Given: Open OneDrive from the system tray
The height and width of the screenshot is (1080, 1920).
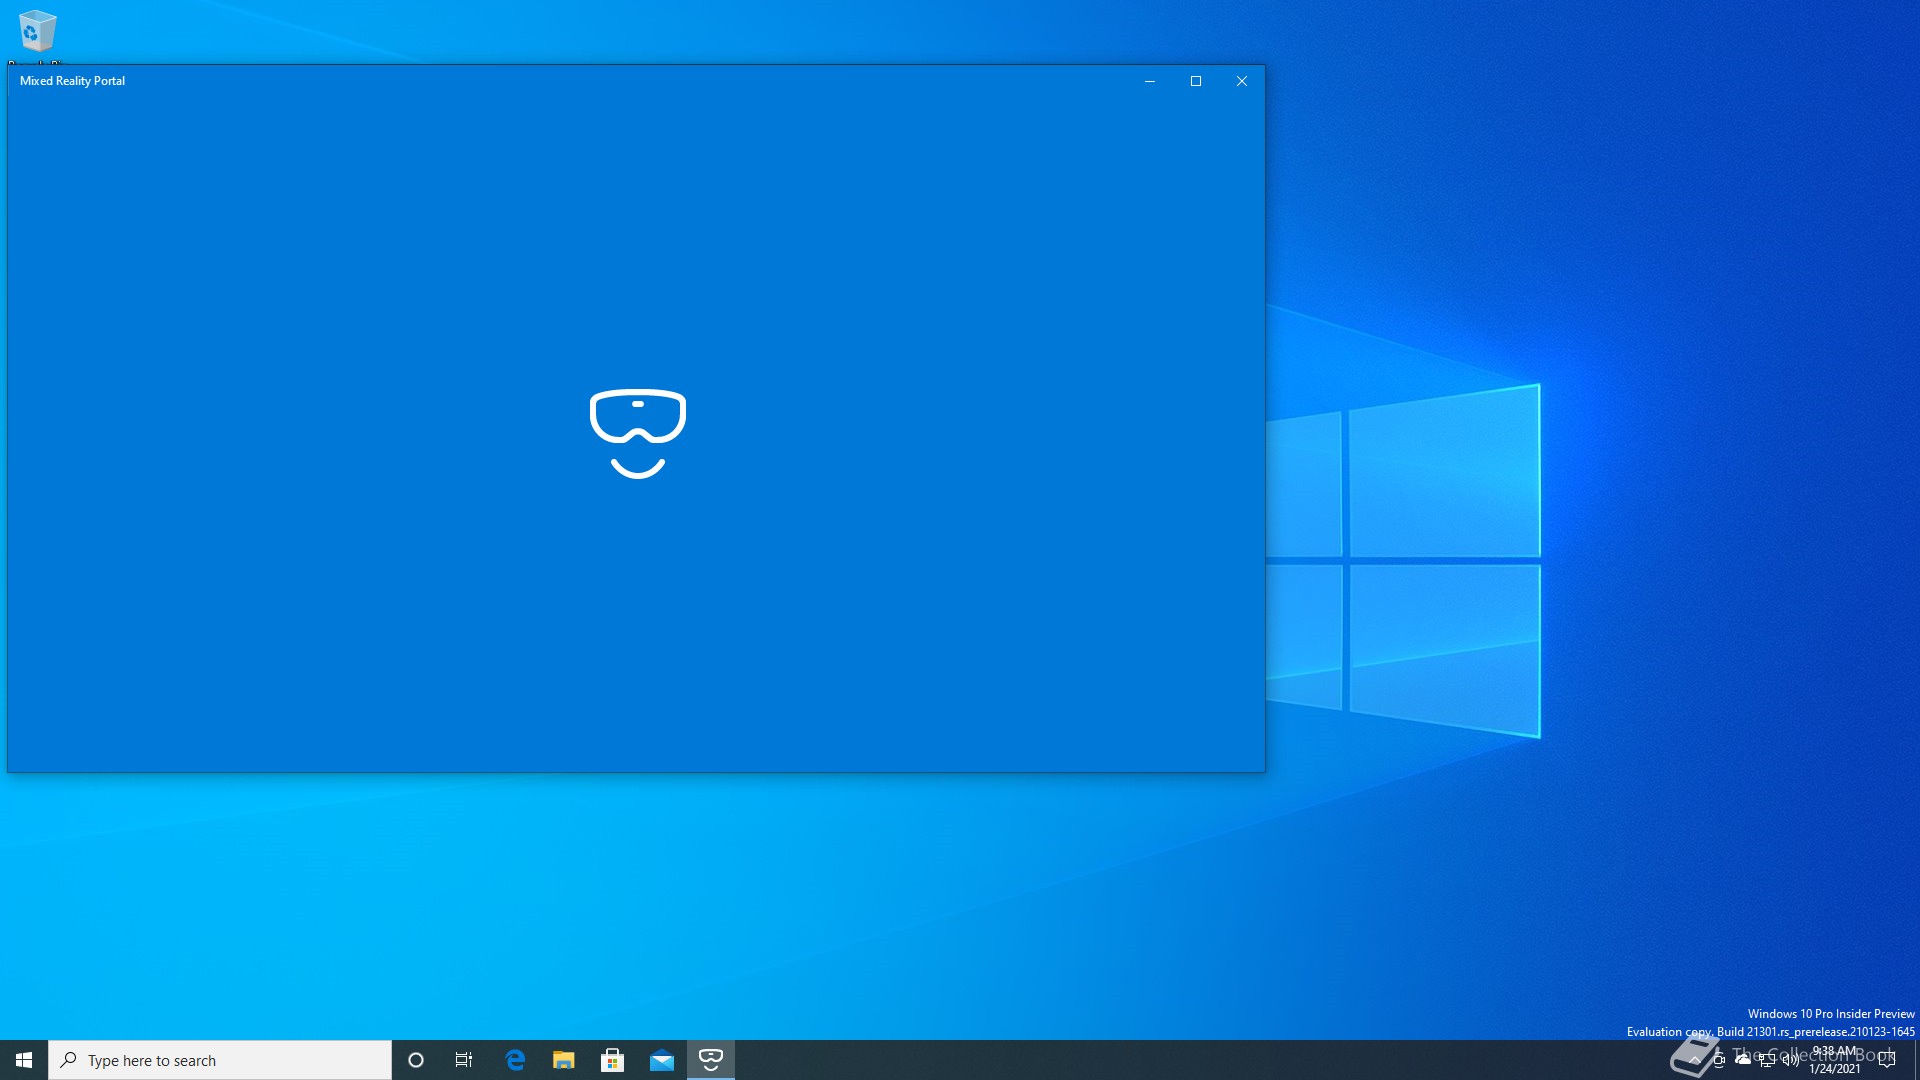Looking at the screenshot, I should coord(1743,1059).
